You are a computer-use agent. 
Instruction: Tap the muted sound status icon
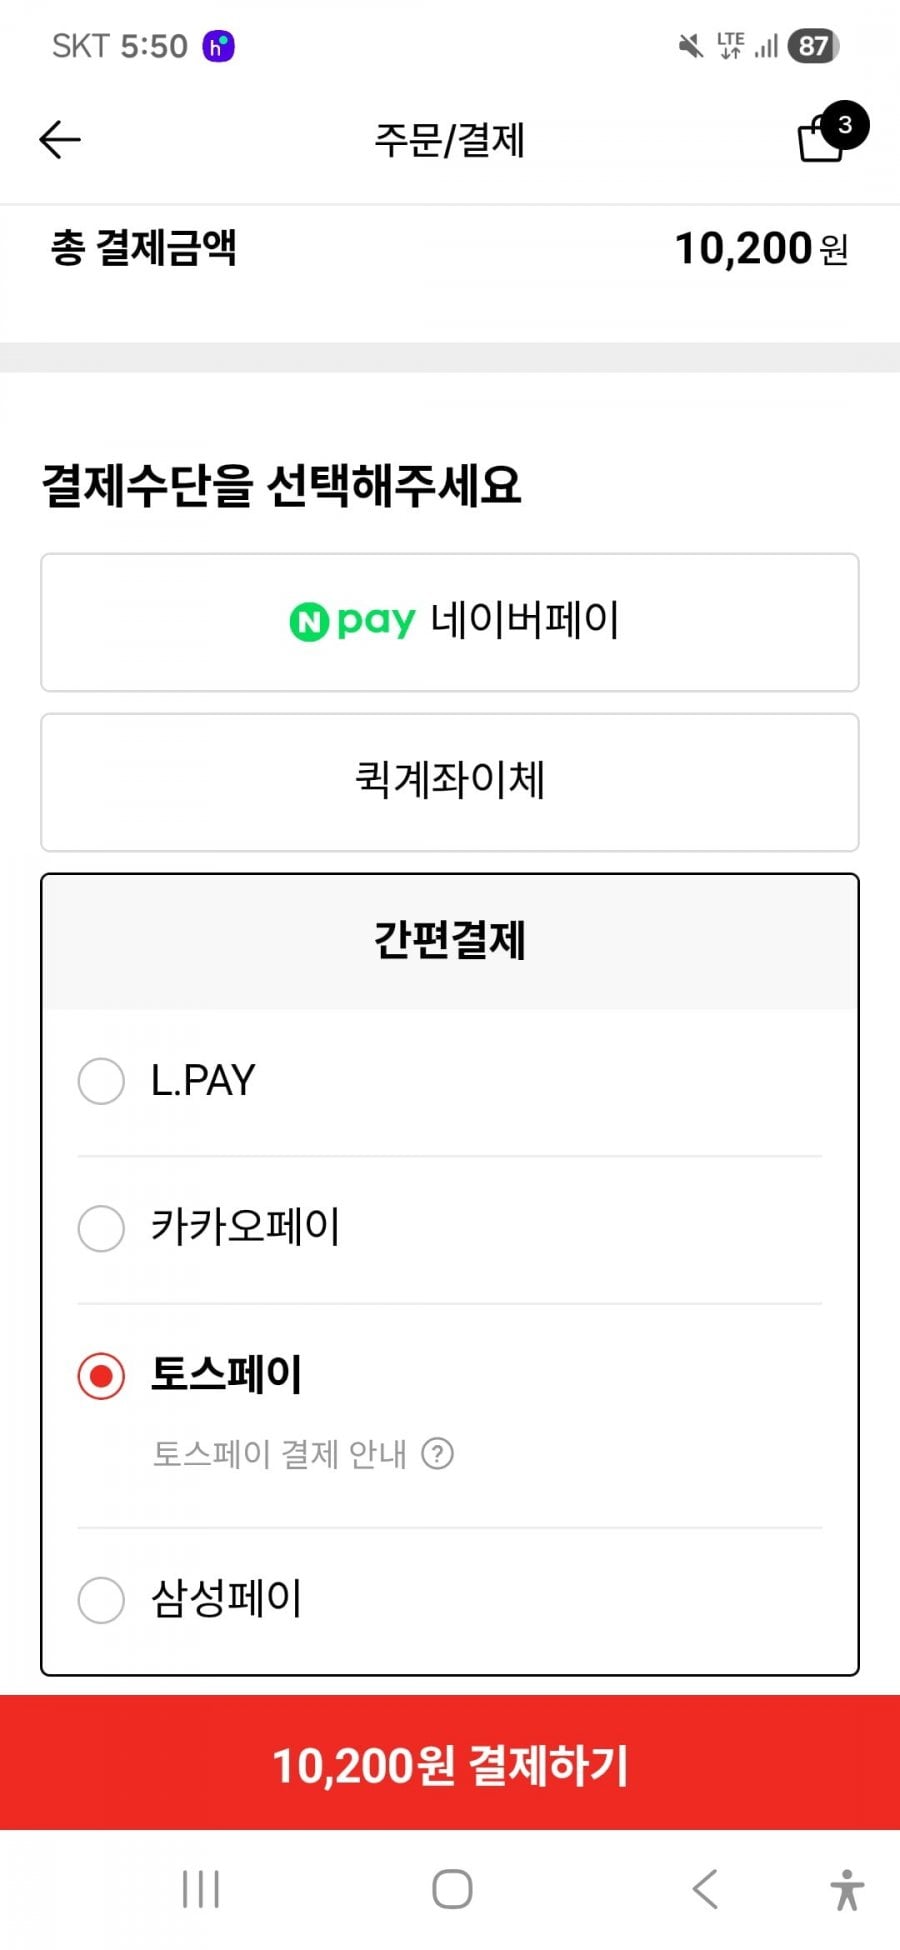(690, 46)
